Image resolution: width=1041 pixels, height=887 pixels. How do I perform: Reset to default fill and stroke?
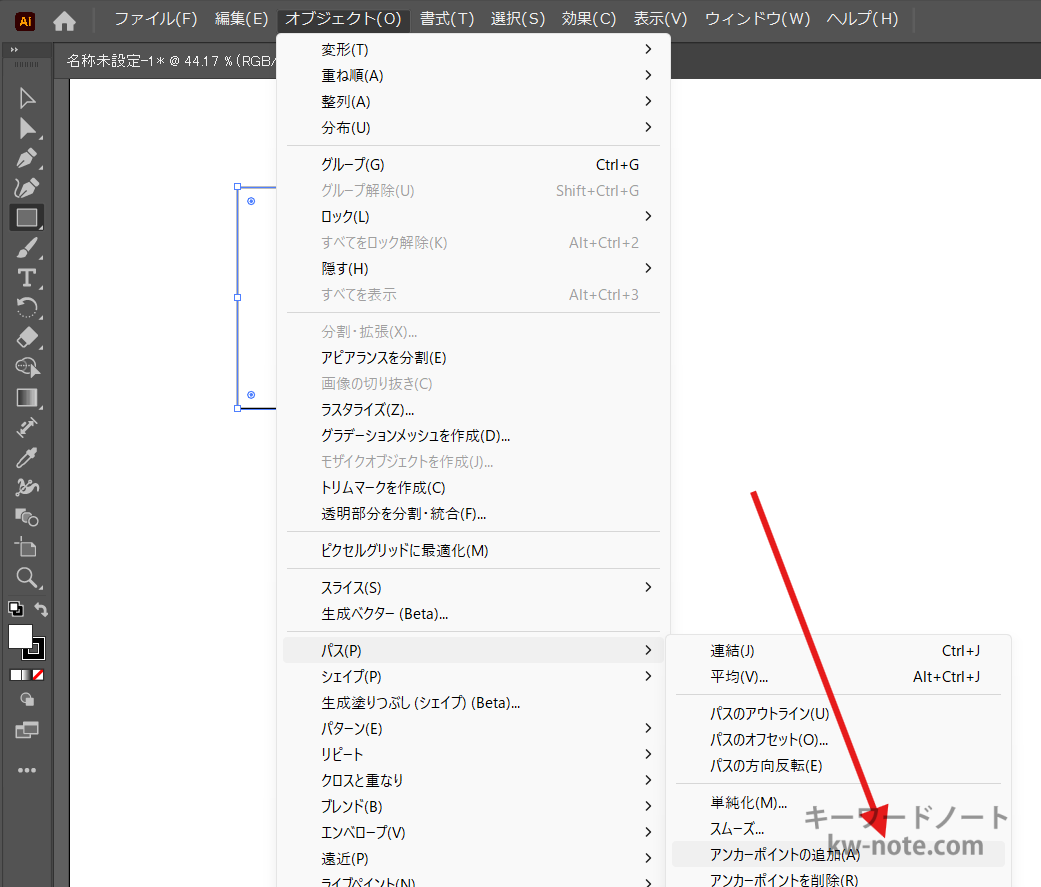(x=15, y=608)
